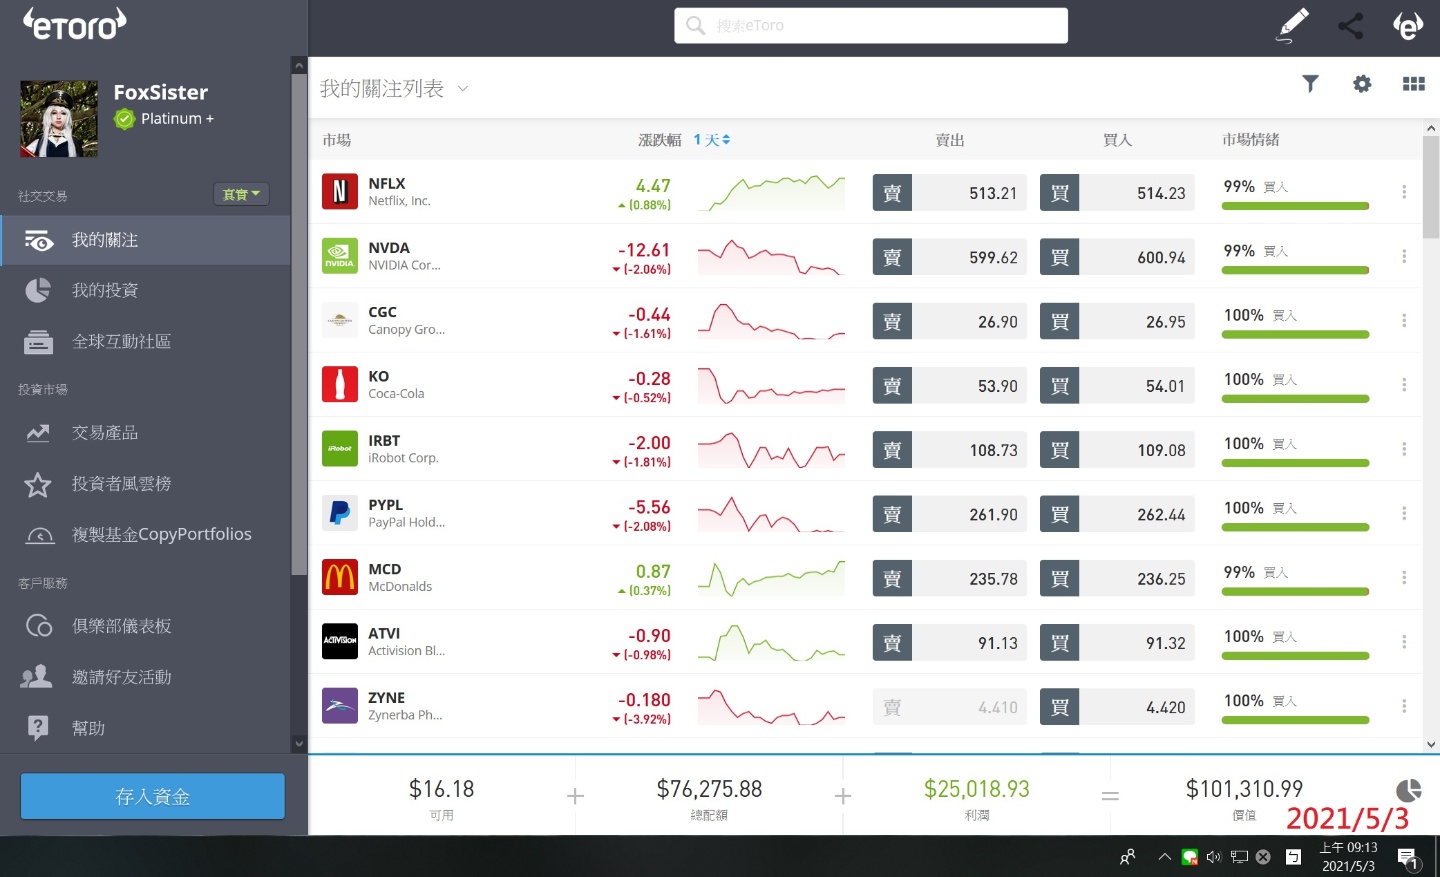
Task: Open 交易產品 in sidebar
Action: 146,433
